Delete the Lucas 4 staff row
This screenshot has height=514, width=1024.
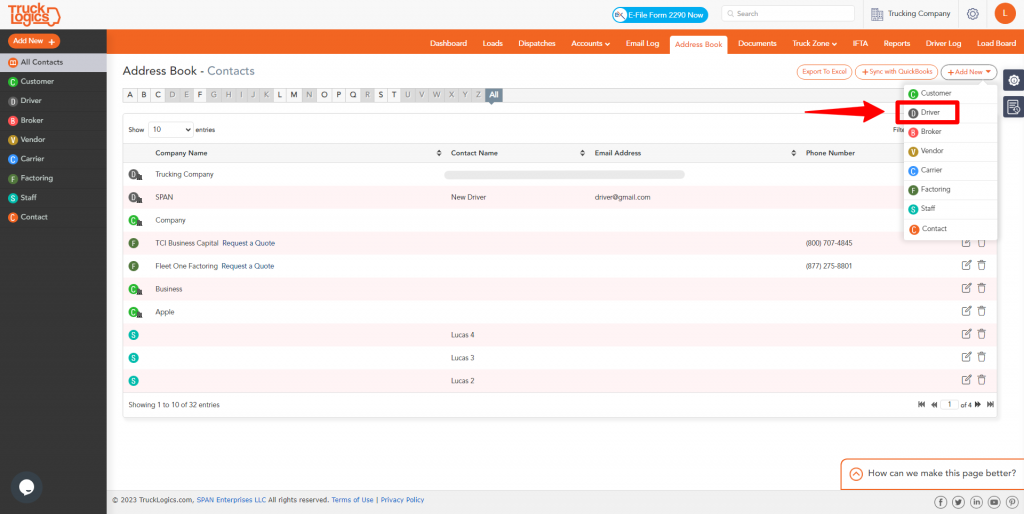coord(981,334)
